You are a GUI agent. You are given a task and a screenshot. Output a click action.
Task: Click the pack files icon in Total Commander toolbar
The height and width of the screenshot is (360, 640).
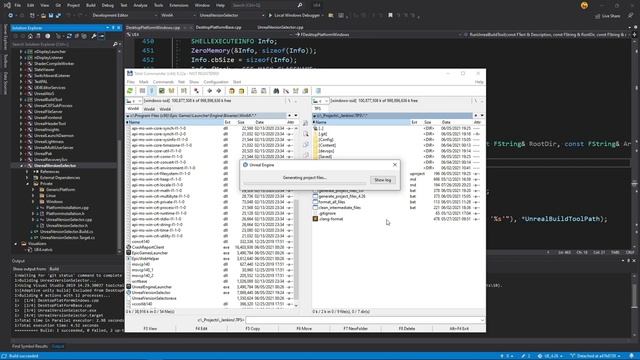click(231, 91)
